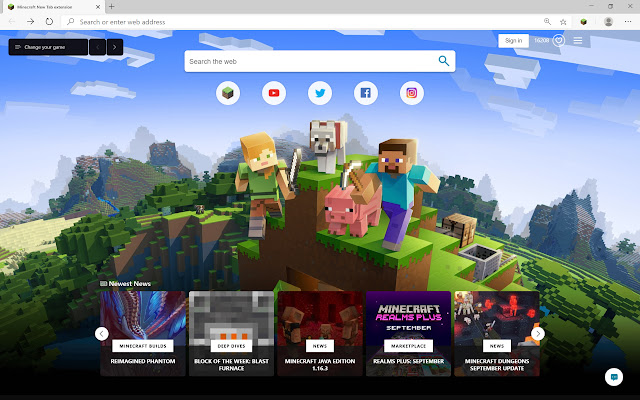Click the browser back arrow
The width and height of the screenshot is (640, 400).
point(12,21)
